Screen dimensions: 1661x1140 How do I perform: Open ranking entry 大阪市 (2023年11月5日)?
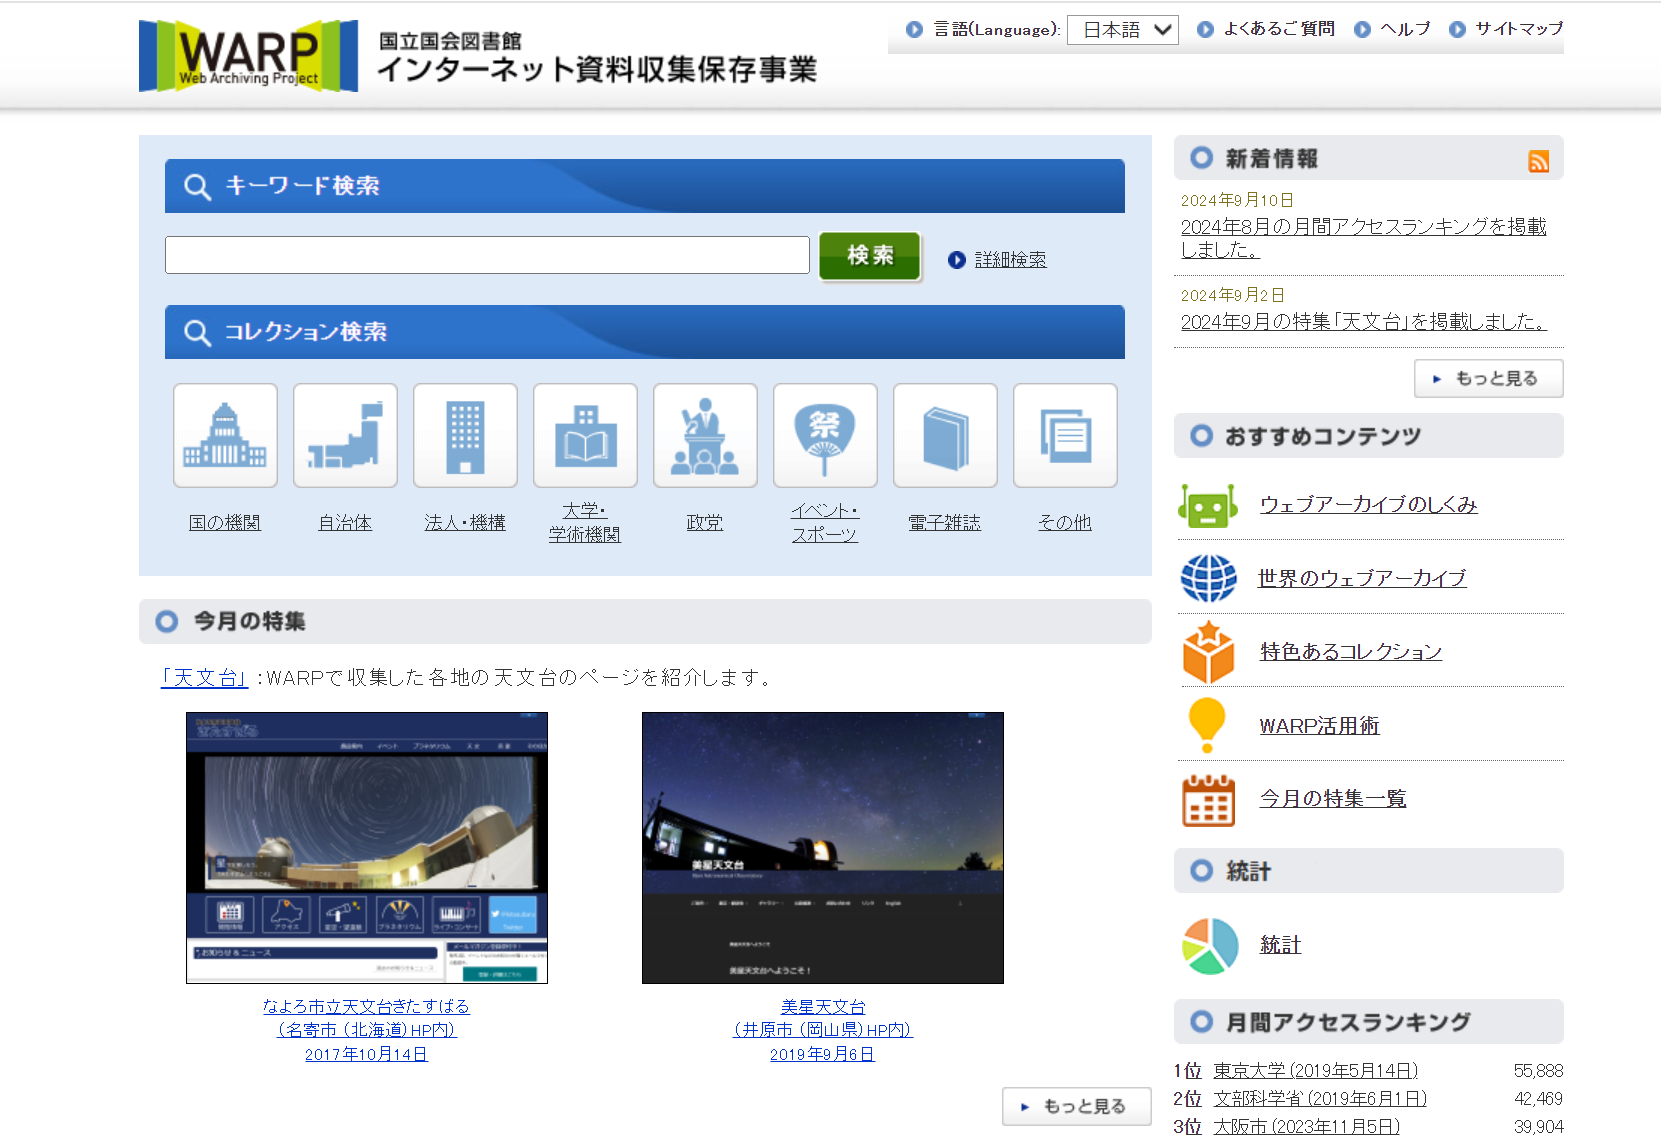coord(1306,1127)
